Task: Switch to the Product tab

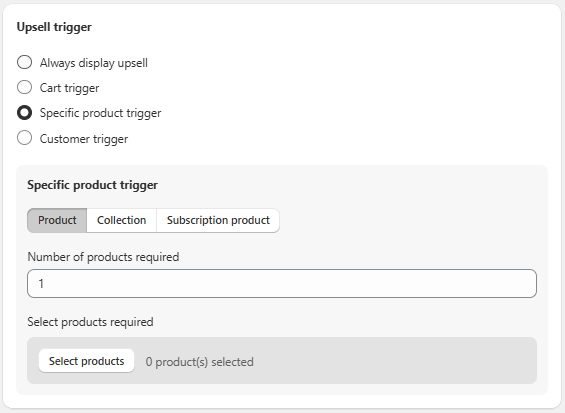Action: coord(57,220)
